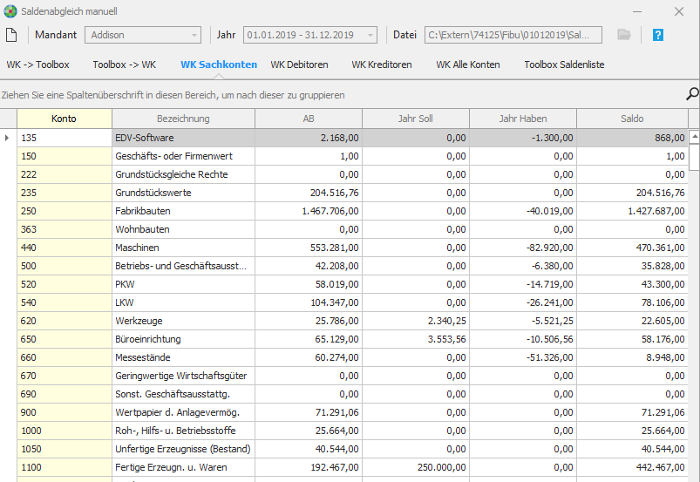Click Saldo value 442.467,00
Viewport: 700px width, 482px height.
point(632,467)
